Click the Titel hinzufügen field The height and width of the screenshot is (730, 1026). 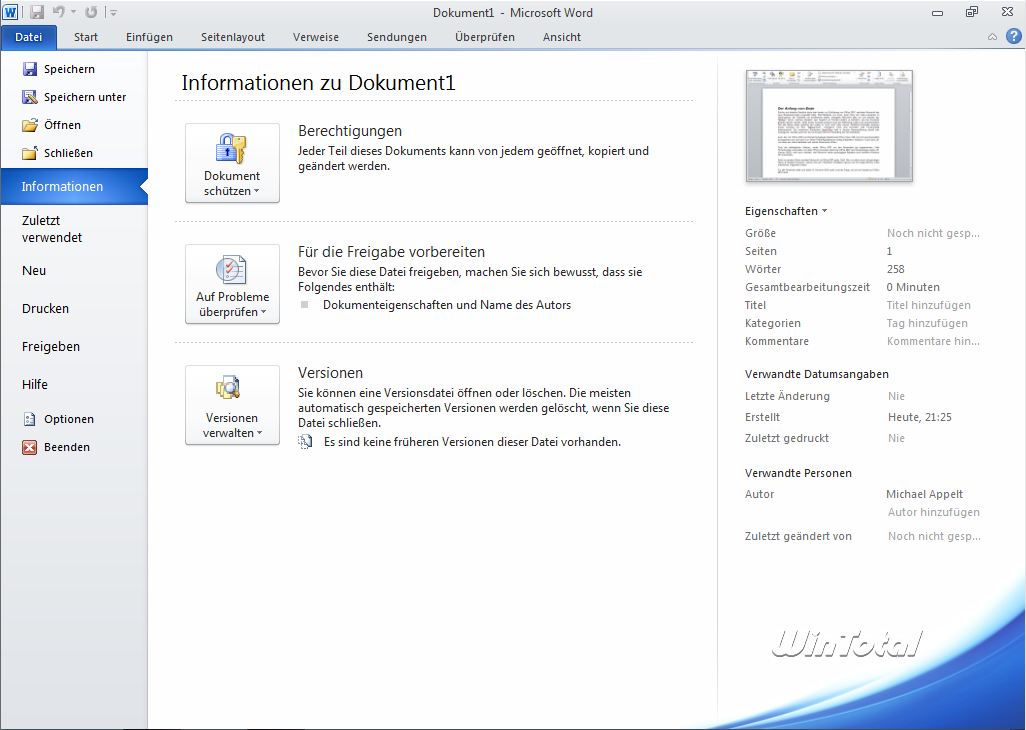928,305
